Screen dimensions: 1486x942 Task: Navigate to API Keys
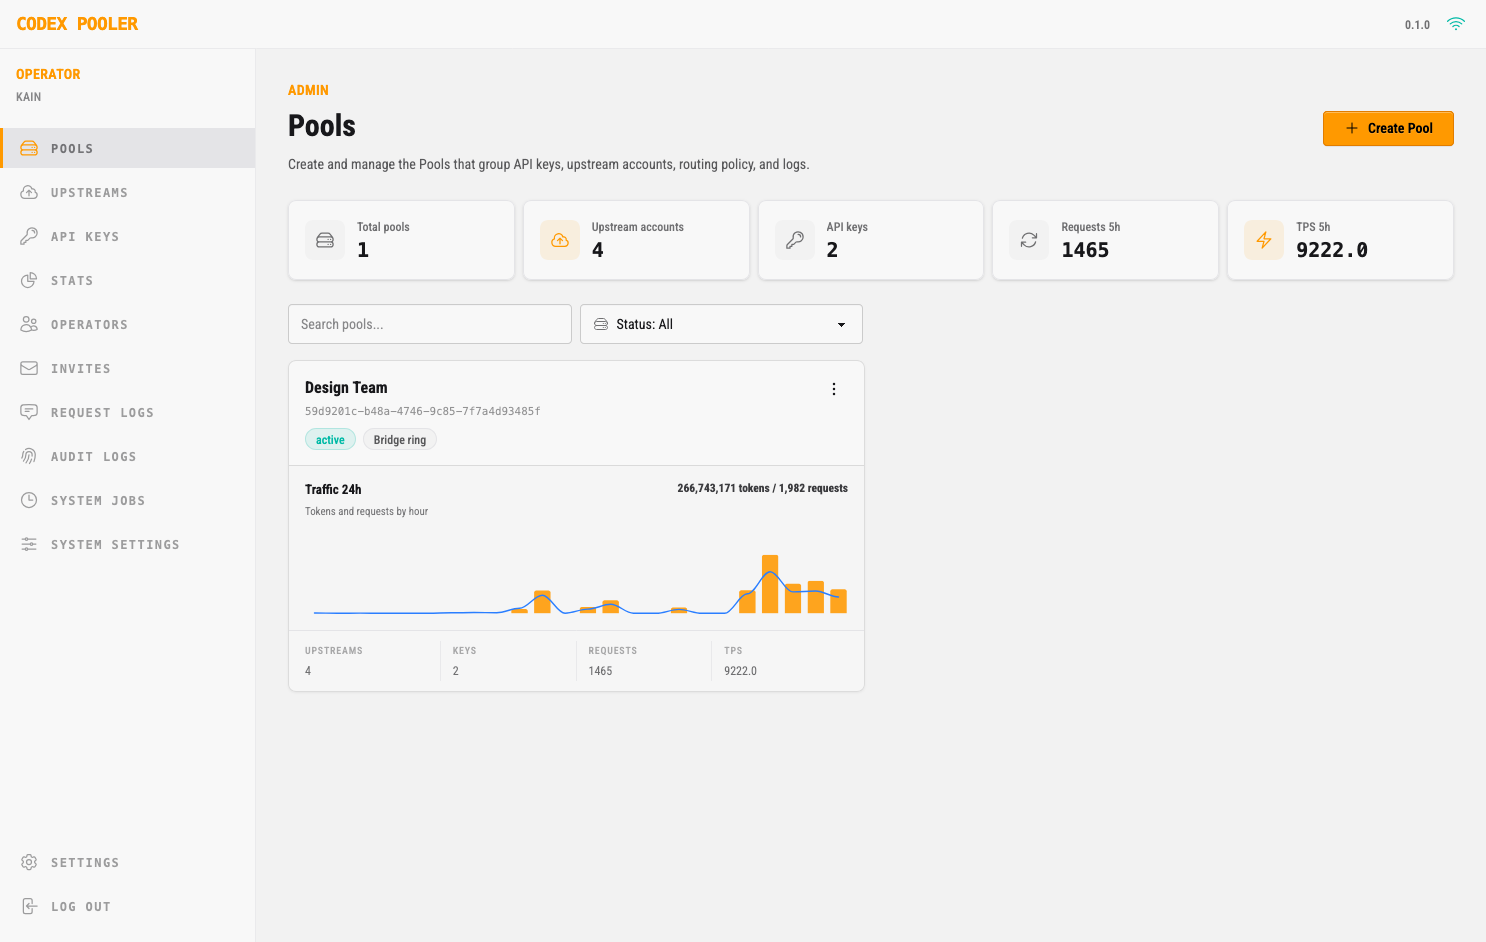pos(128,236)
